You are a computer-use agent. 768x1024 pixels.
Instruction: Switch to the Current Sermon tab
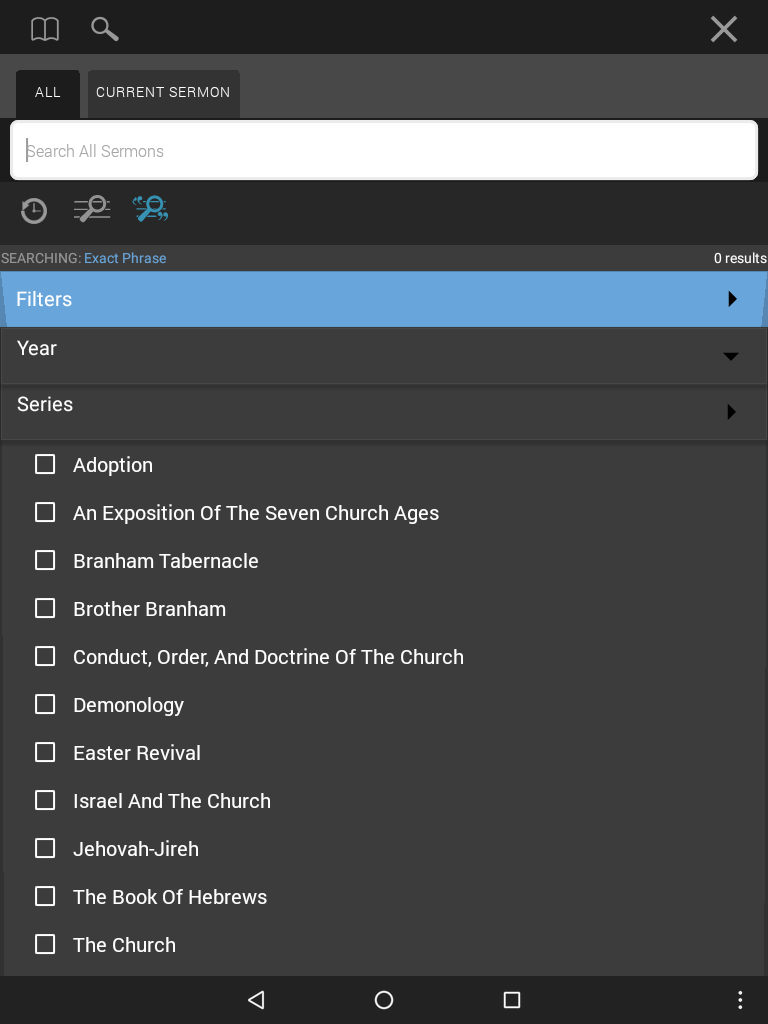163,93
